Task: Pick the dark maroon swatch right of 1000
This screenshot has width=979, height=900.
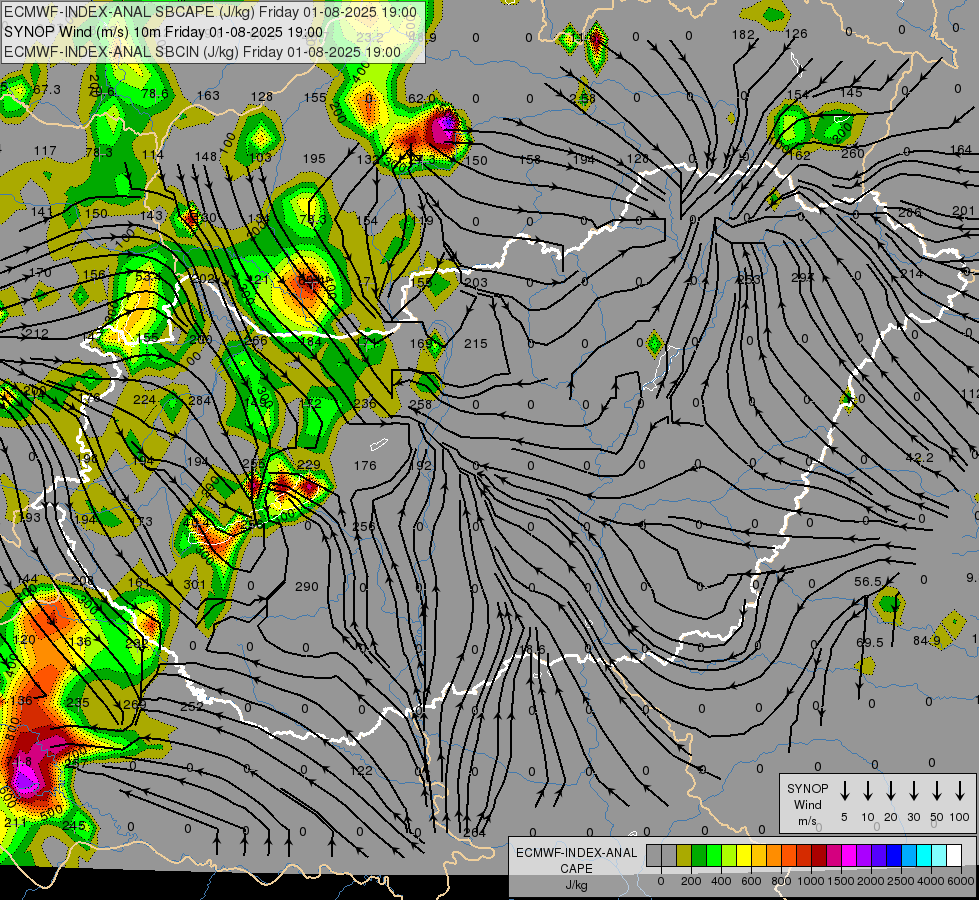Action: (819, 855)
